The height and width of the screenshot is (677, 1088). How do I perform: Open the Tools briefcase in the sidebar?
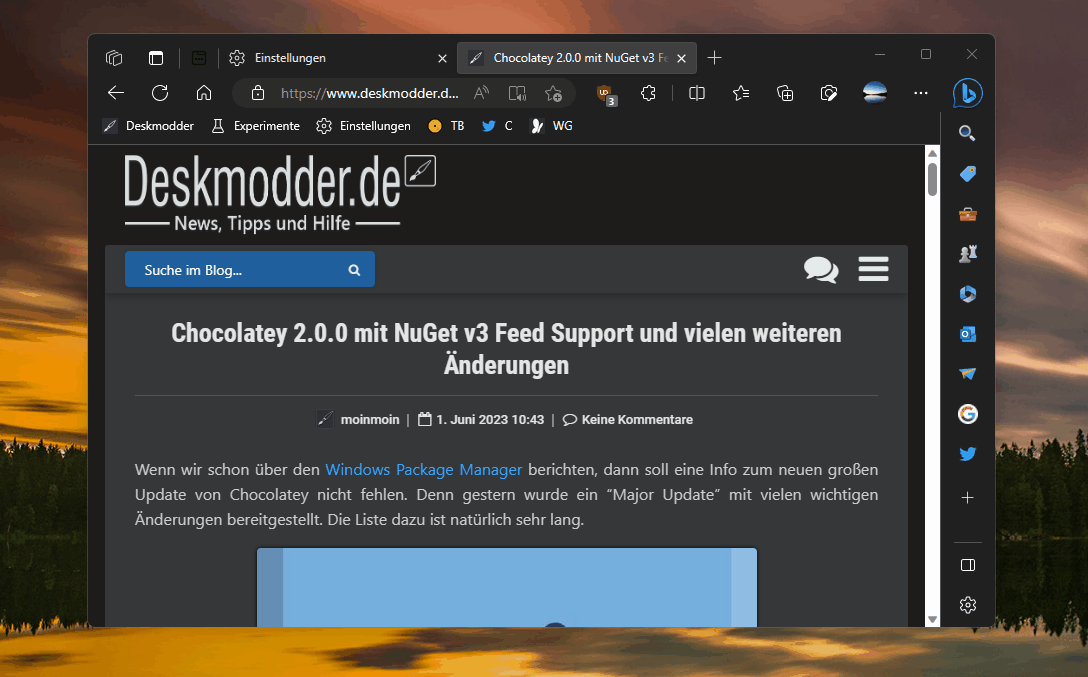[x=967, y=214]
